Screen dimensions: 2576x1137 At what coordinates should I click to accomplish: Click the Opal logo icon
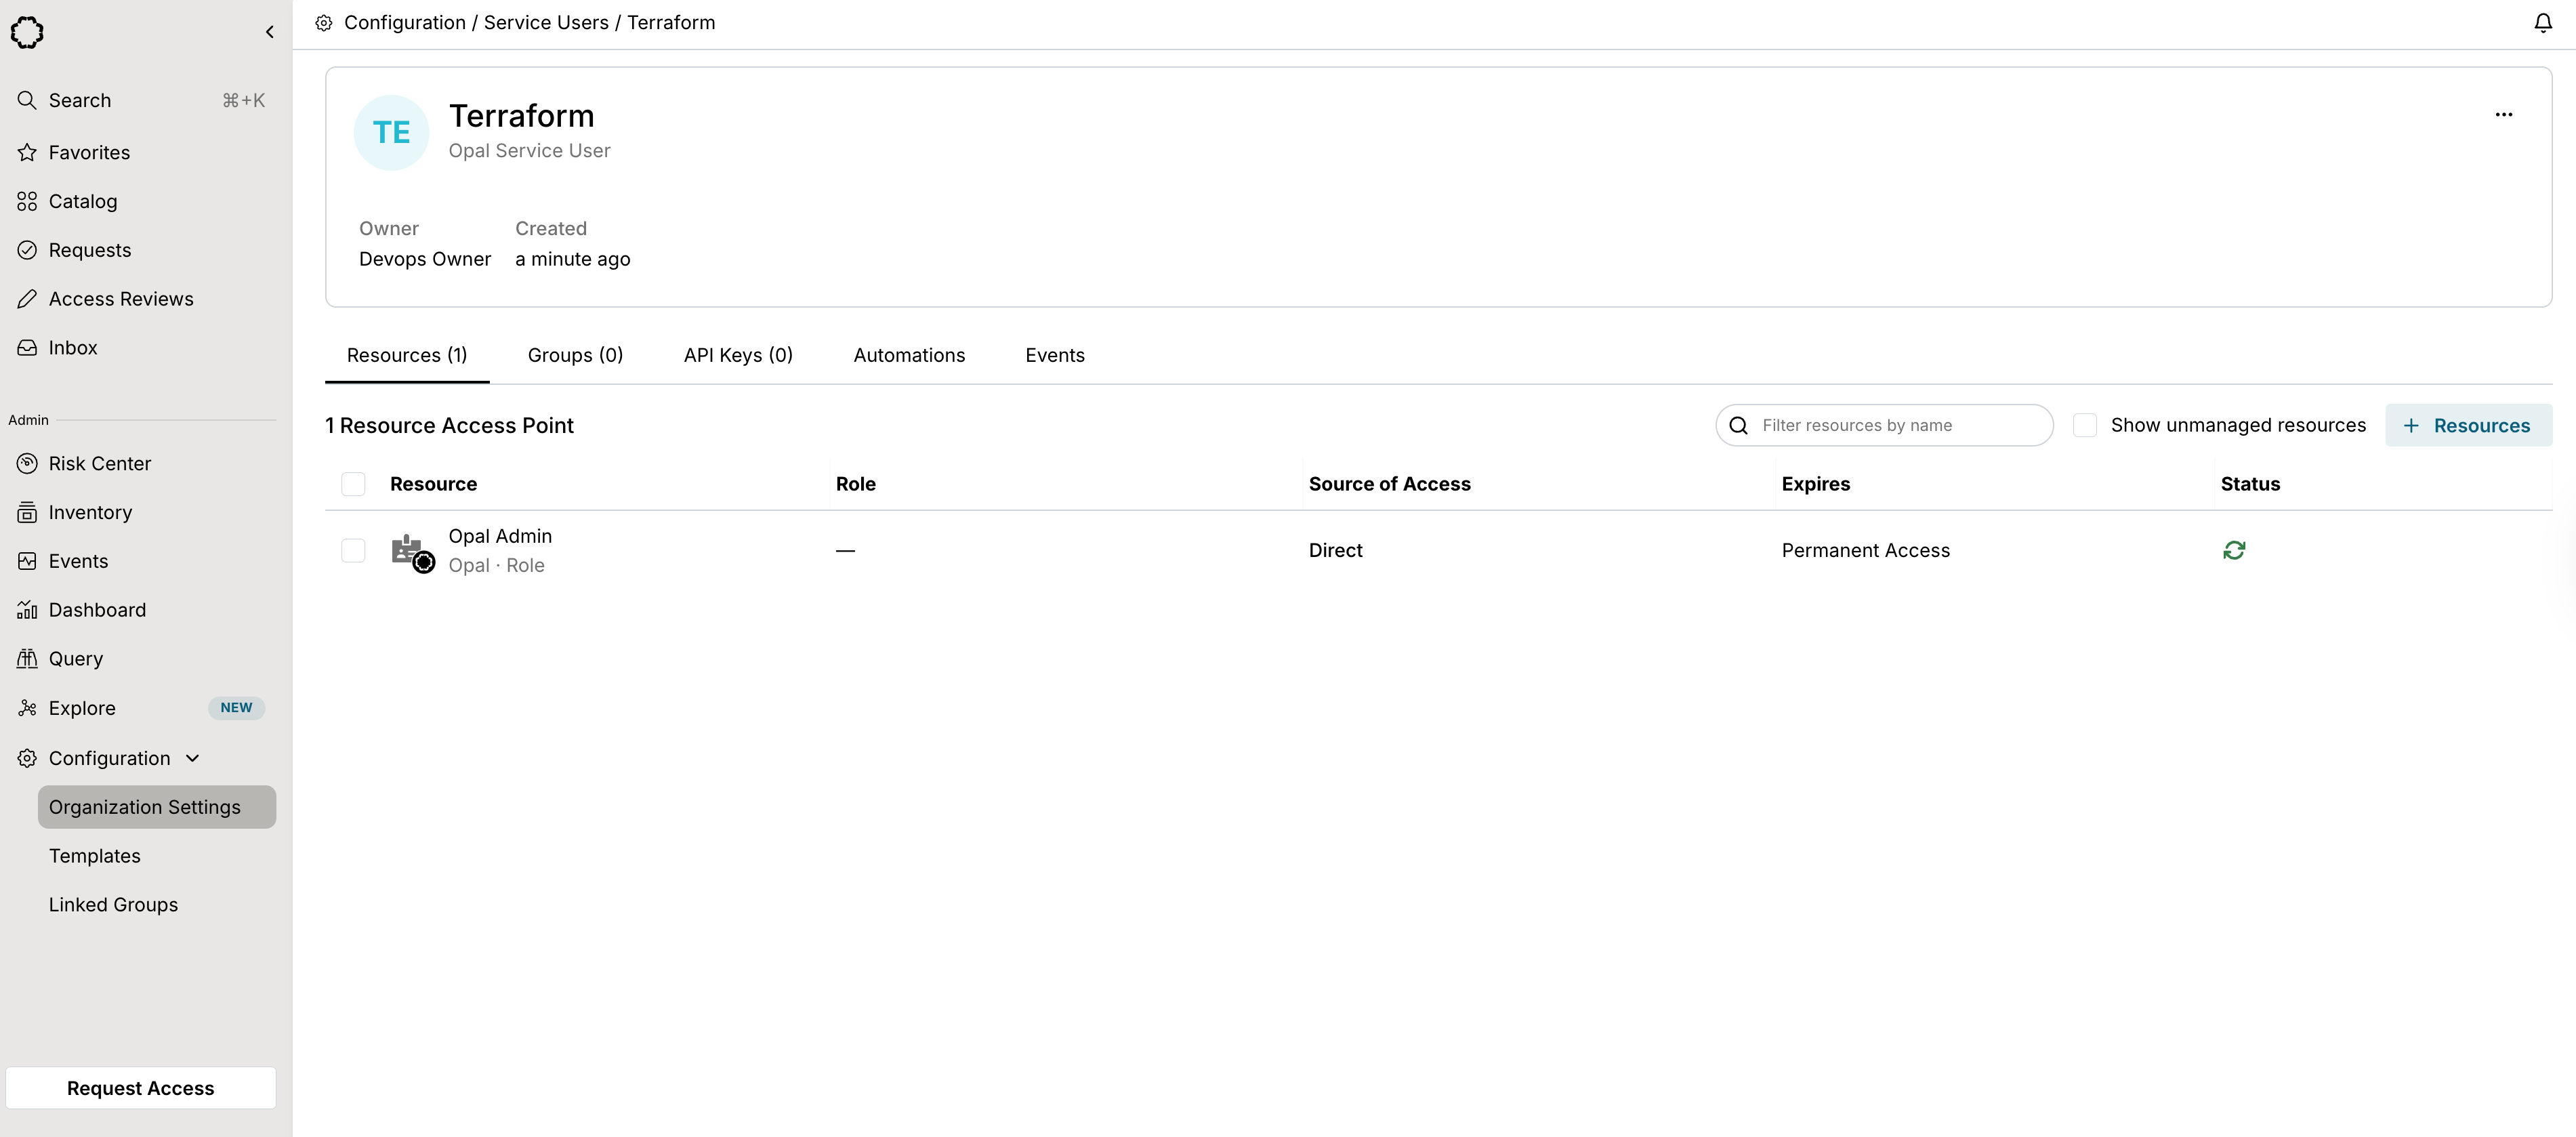coord(27,32)
